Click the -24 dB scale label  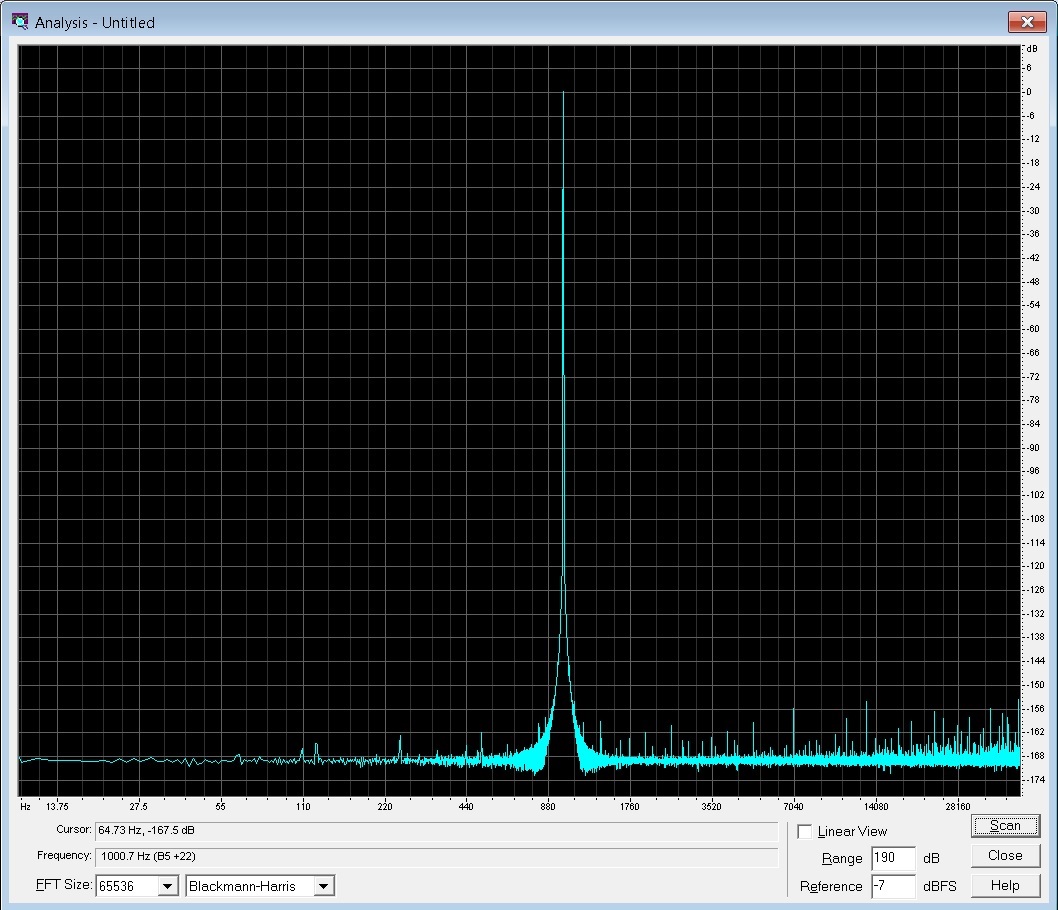pyautogui.click(x=1034, y=187)
